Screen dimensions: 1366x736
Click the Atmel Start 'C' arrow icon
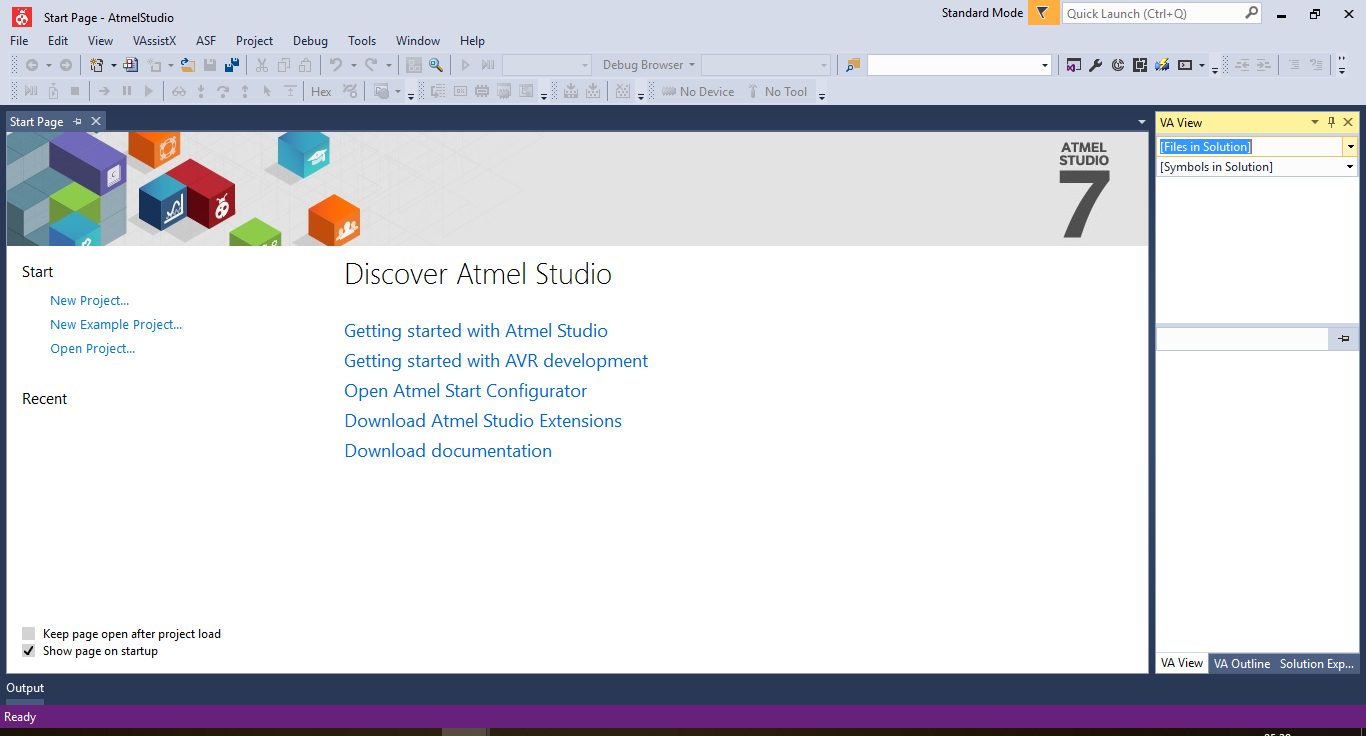[1117, 65]
